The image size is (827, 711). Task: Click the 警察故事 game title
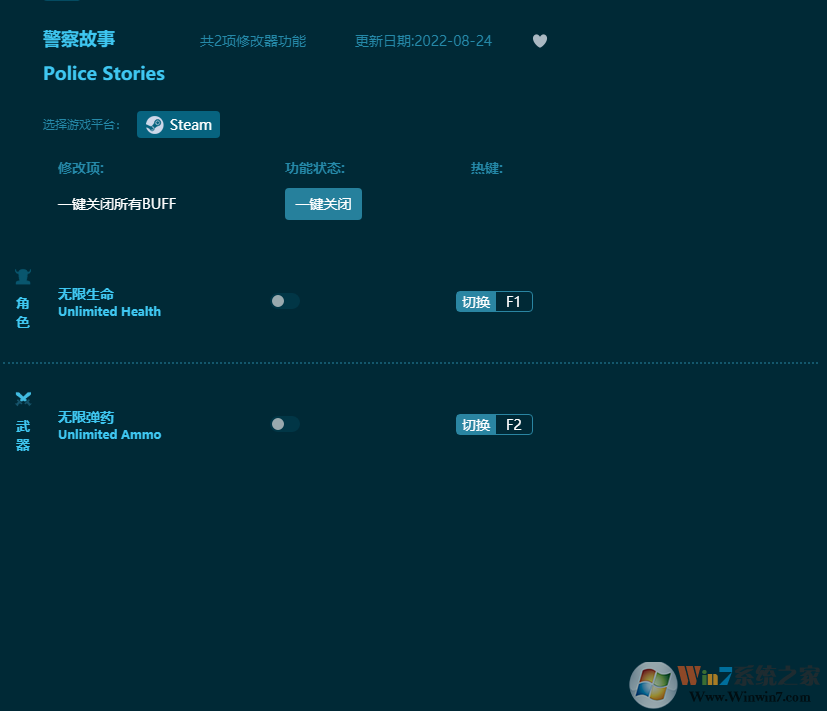79,39
